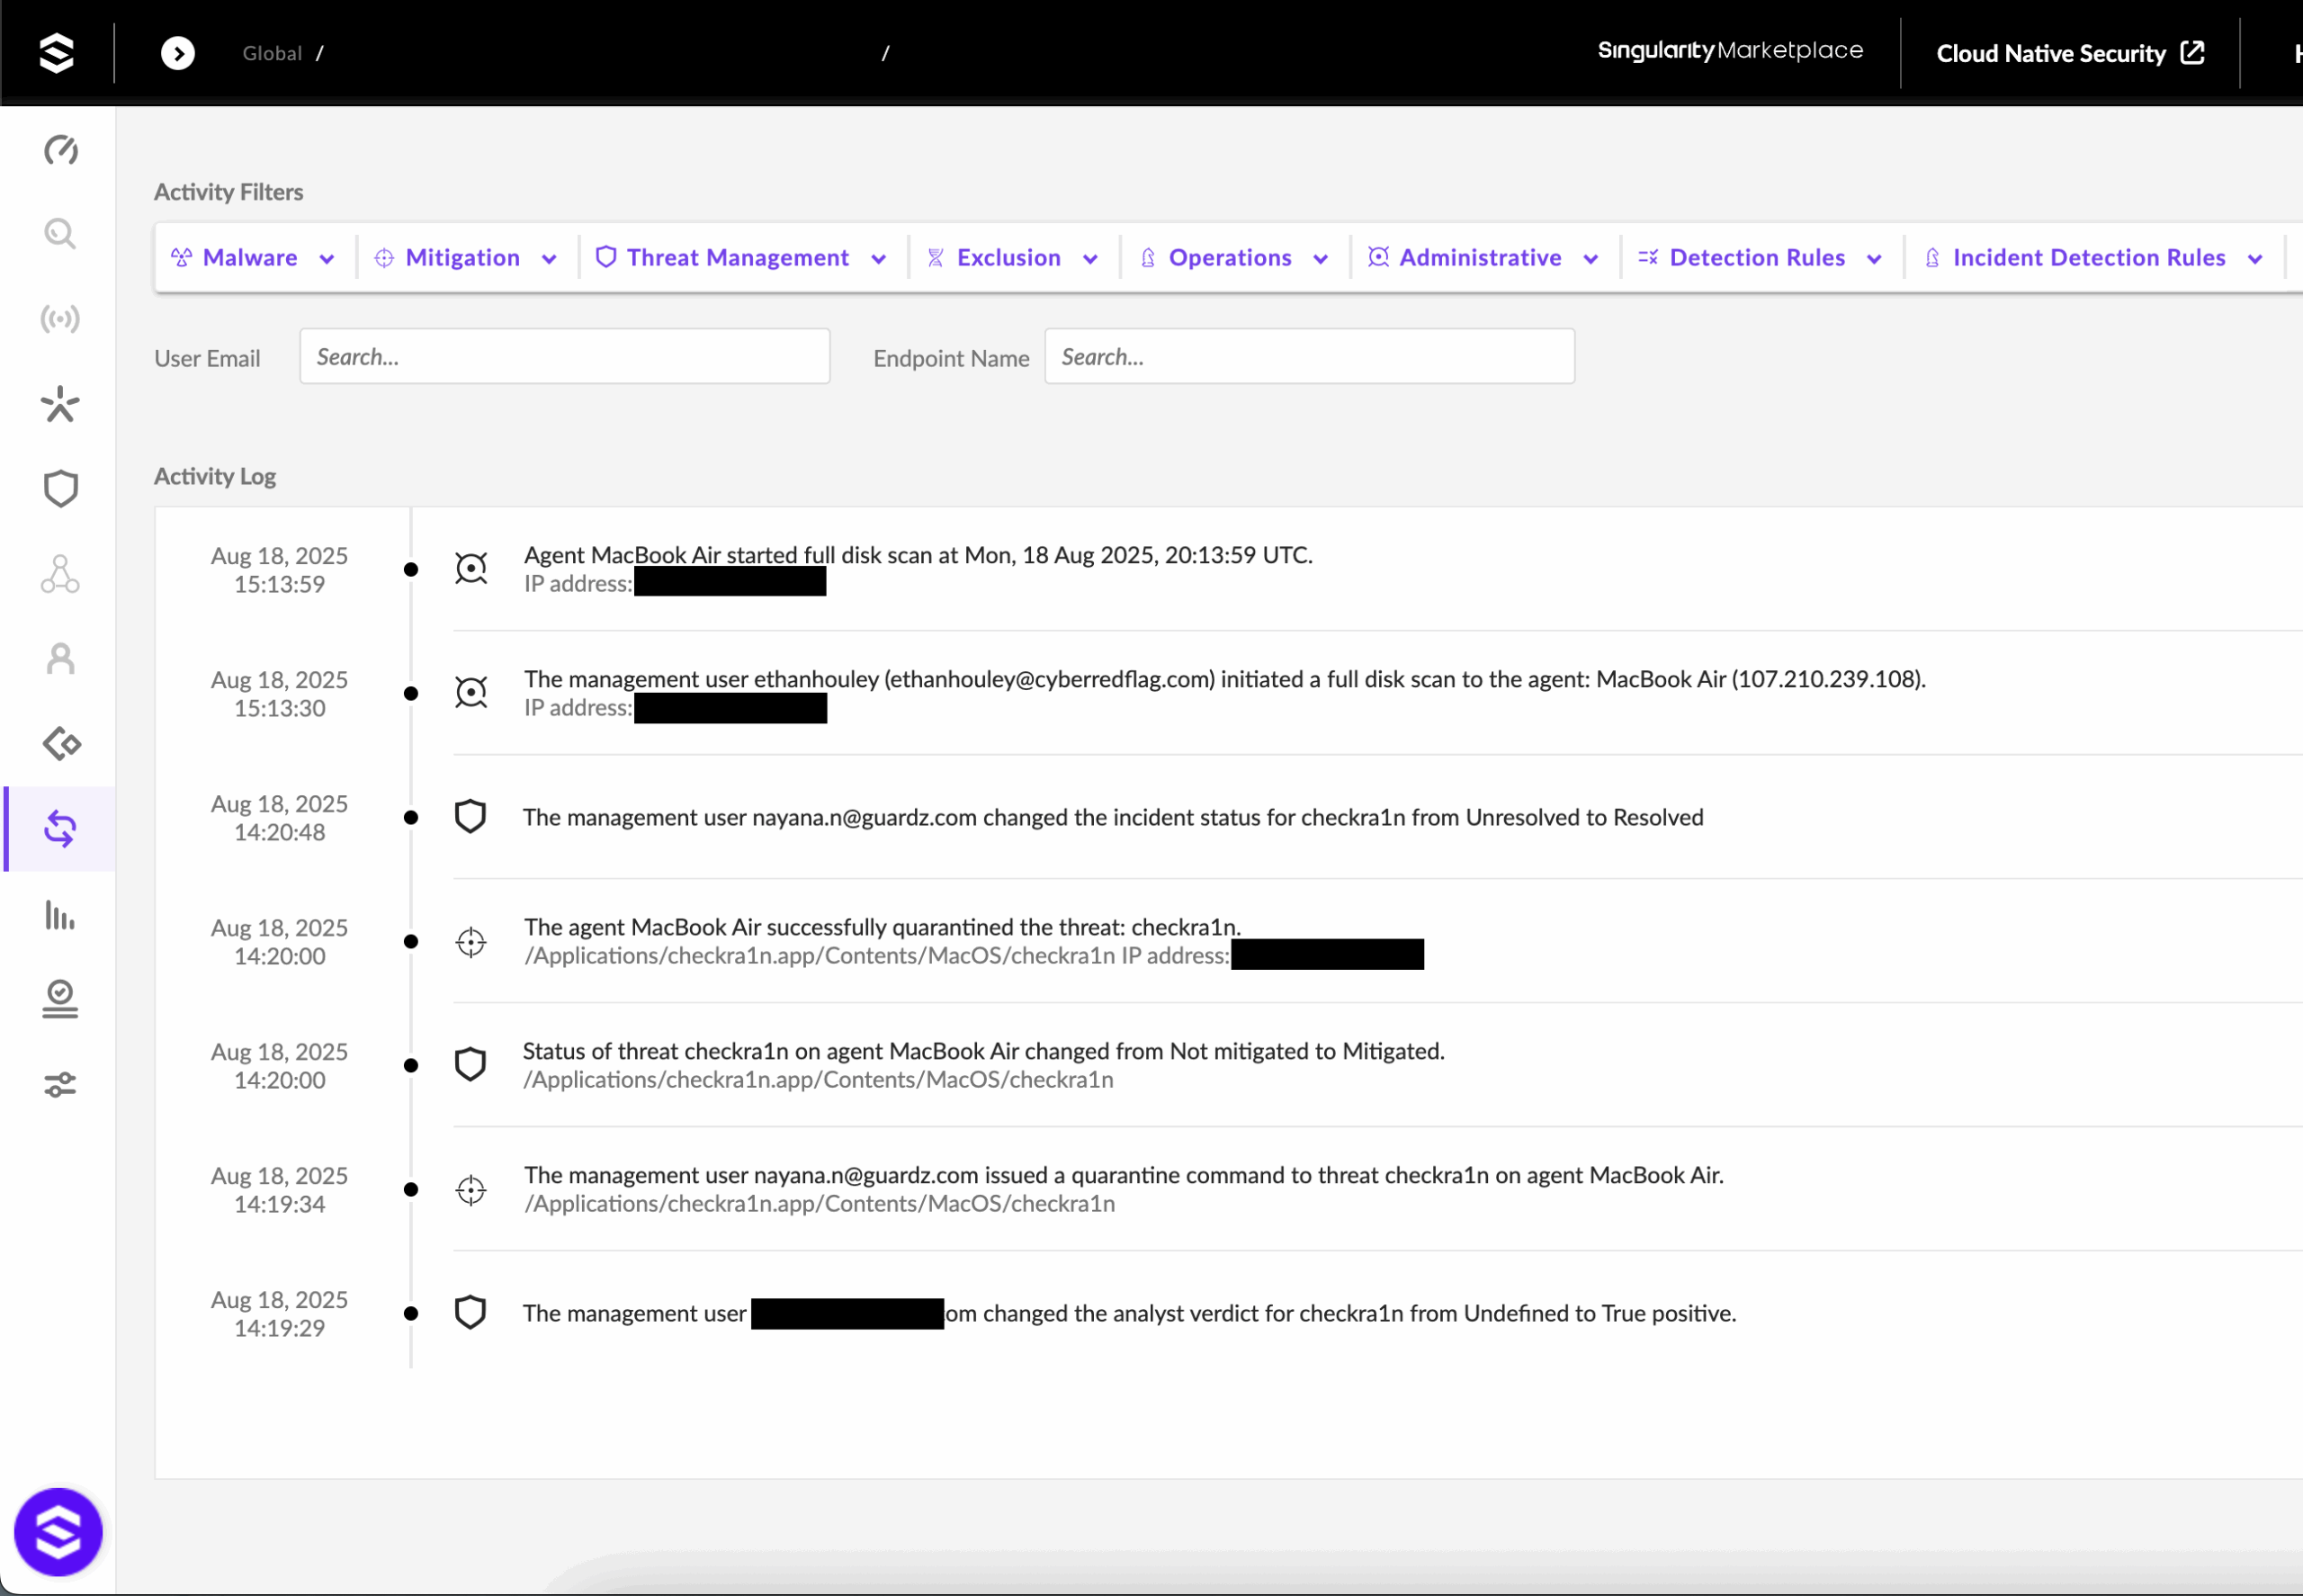The height and width of the screenshot is (1596, 2303).
Task: Open the Settings sliders icon in sidebar
Action: 60,1084
